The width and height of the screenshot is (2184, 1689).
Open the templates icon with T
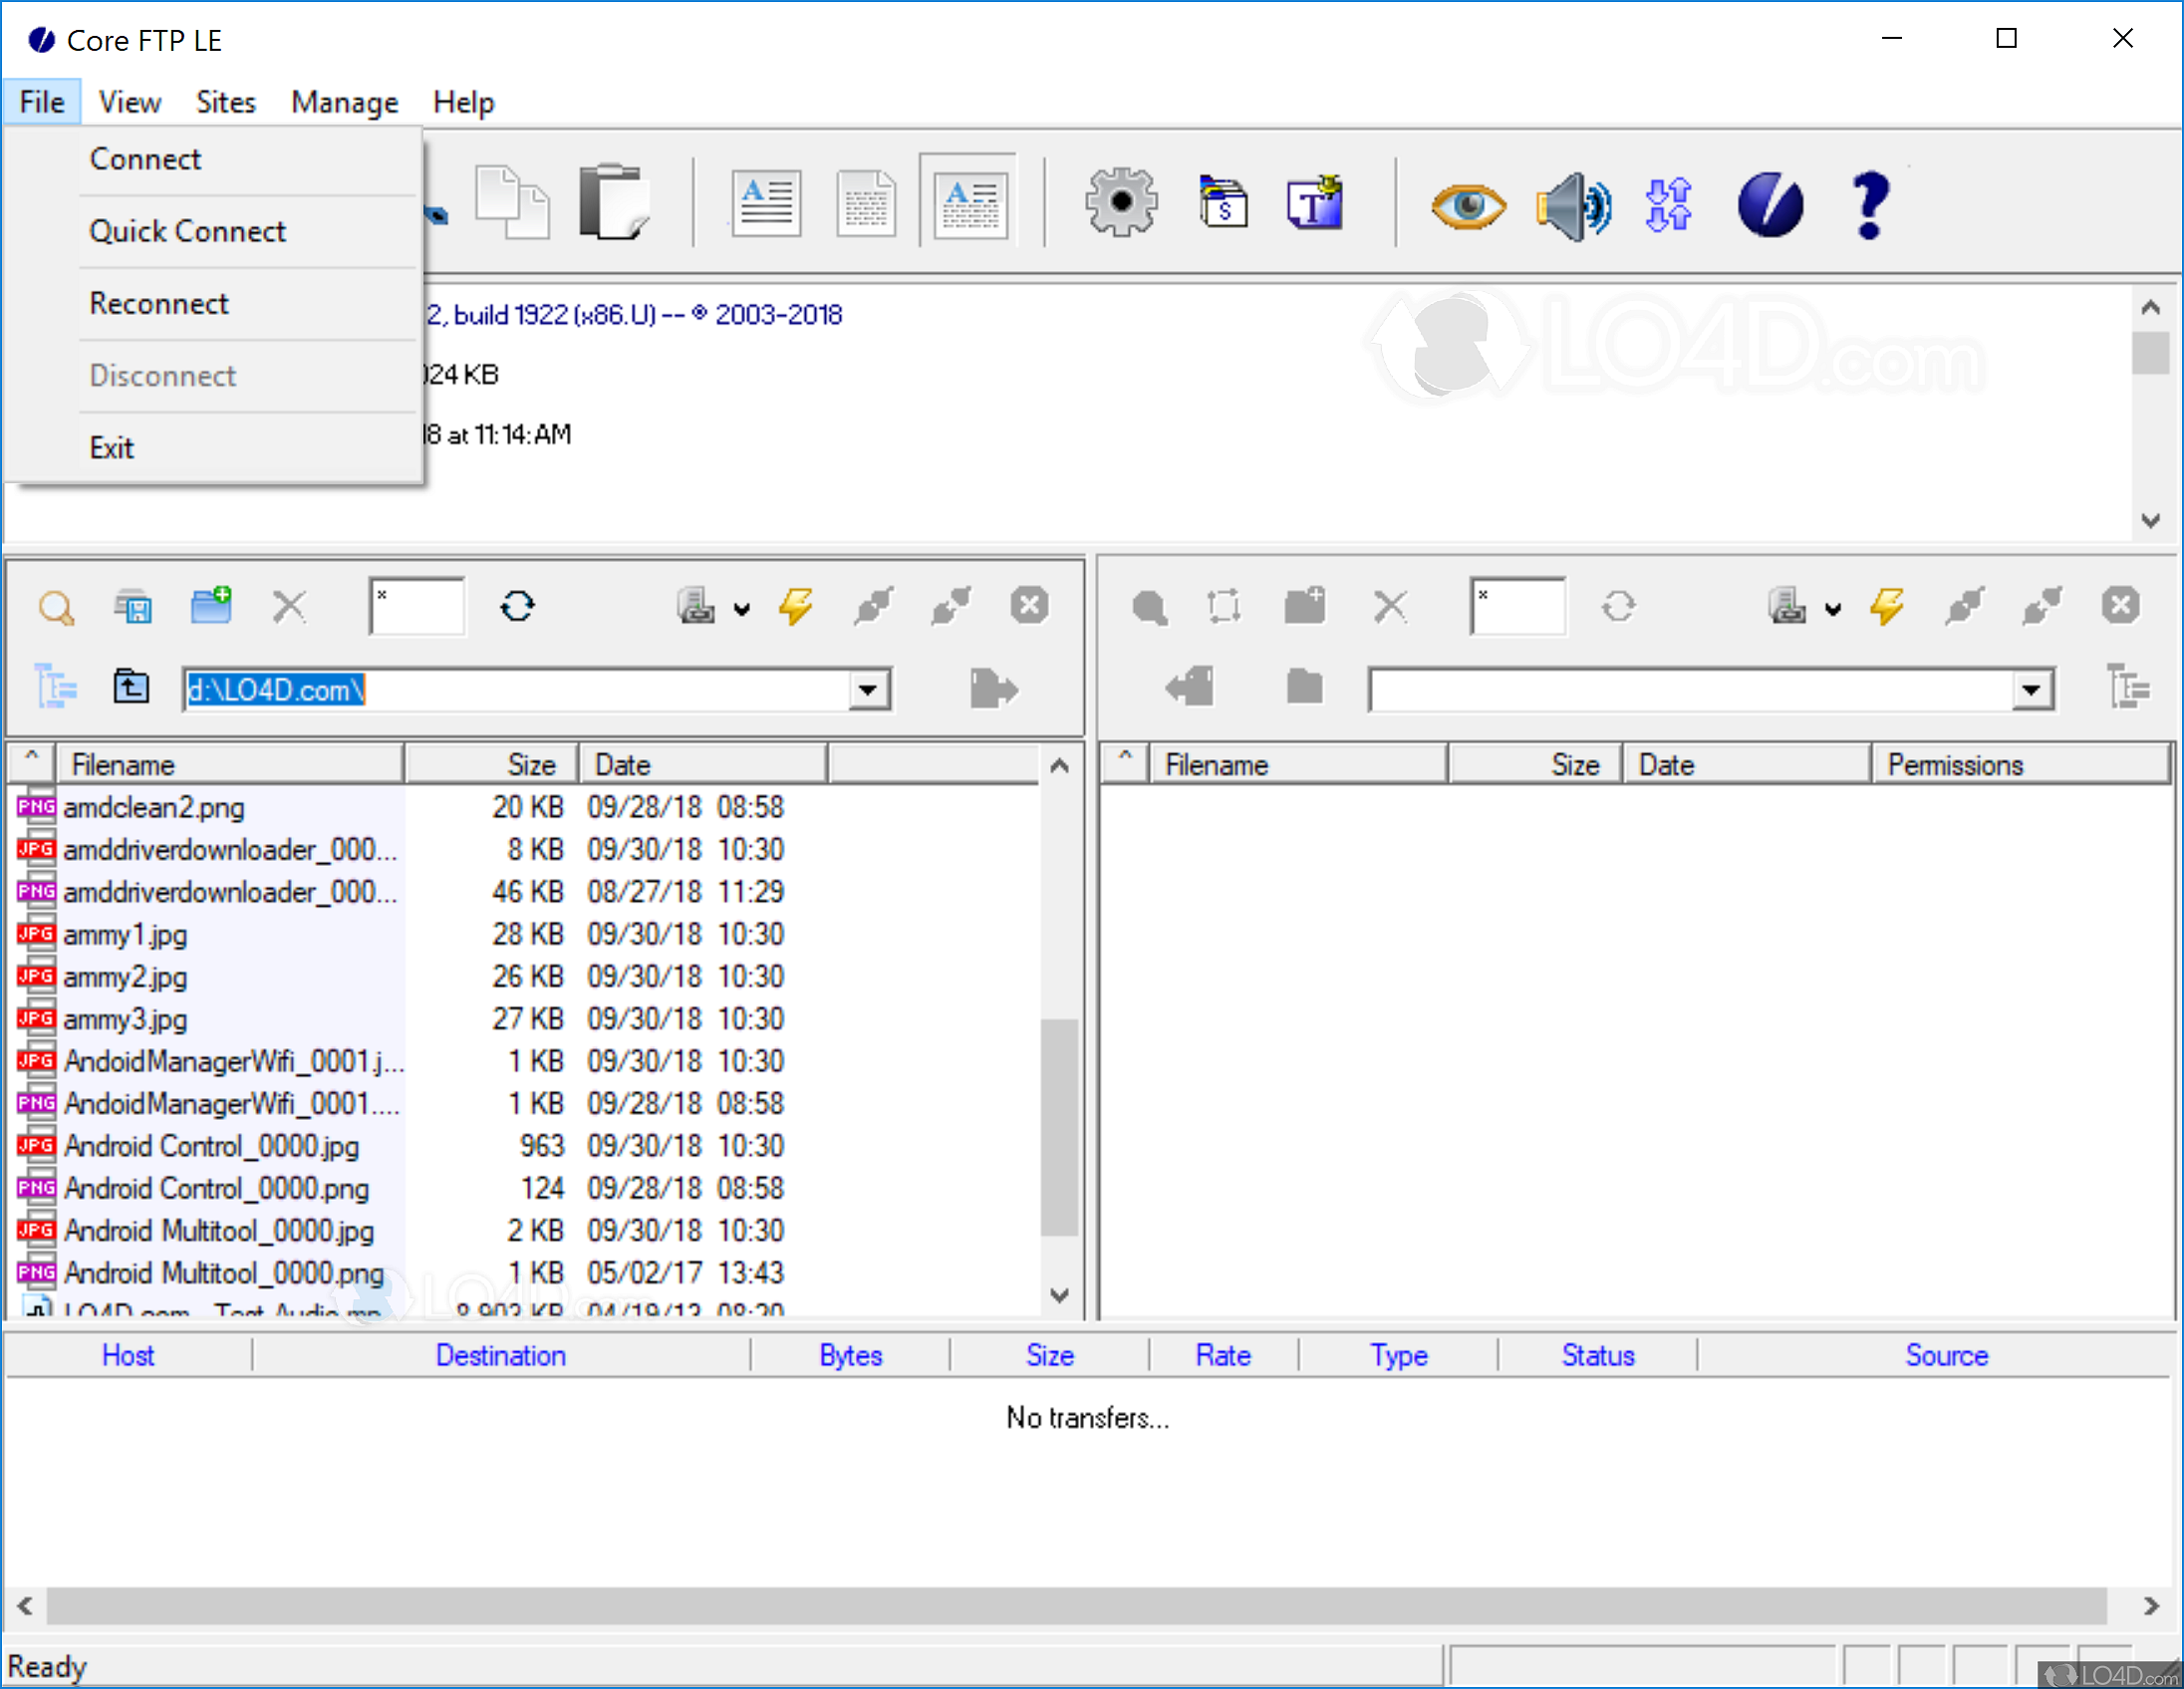[1314, 202]
